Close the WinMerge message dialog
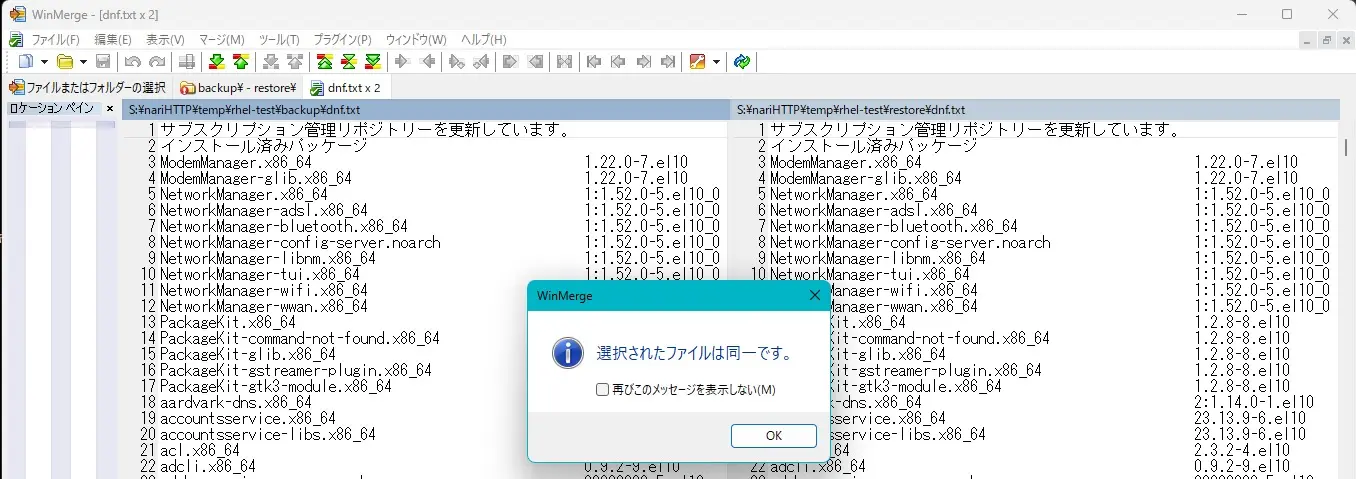The height and width of the screenshot is (479, 1356). pos(814,295)
